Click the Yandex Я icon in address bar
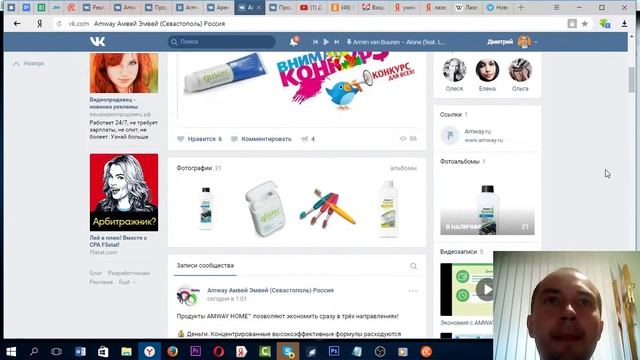Screen dimensions: 640x360 [x=40, y=24]
